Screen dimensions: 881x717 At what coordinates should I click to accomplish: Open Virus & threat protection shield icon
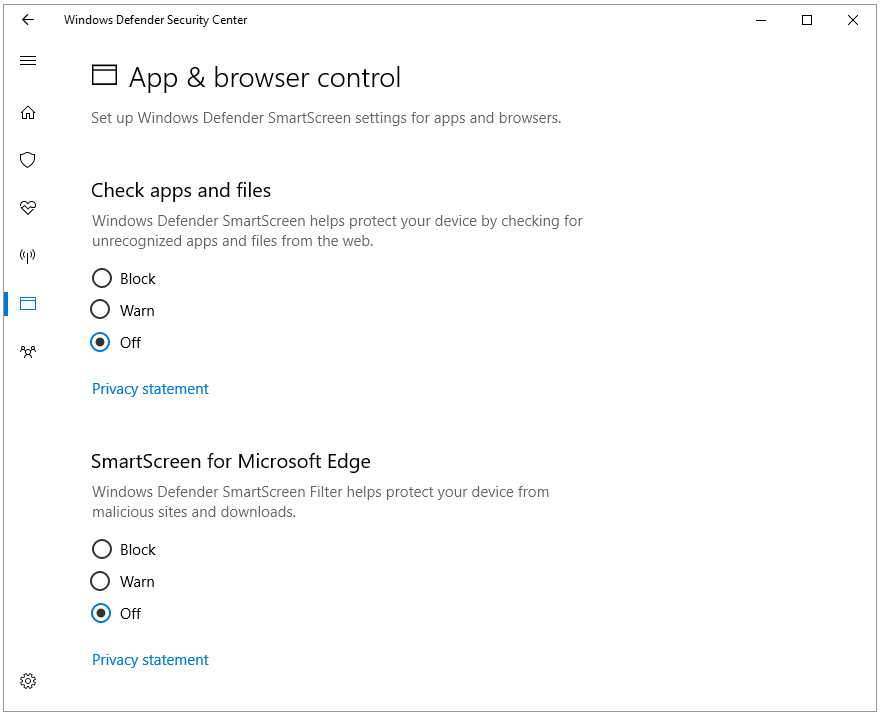(x=28, y=160)
